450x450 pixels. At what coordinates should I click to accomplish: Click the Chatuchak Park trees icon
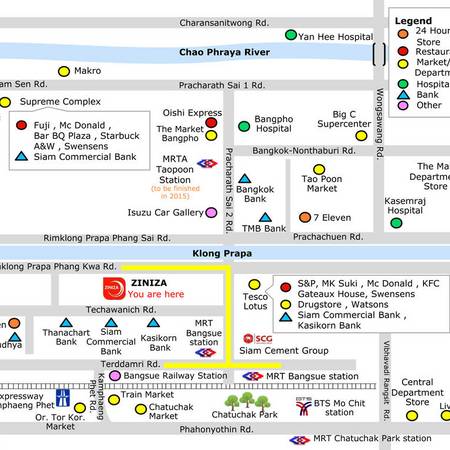(247, 402)
